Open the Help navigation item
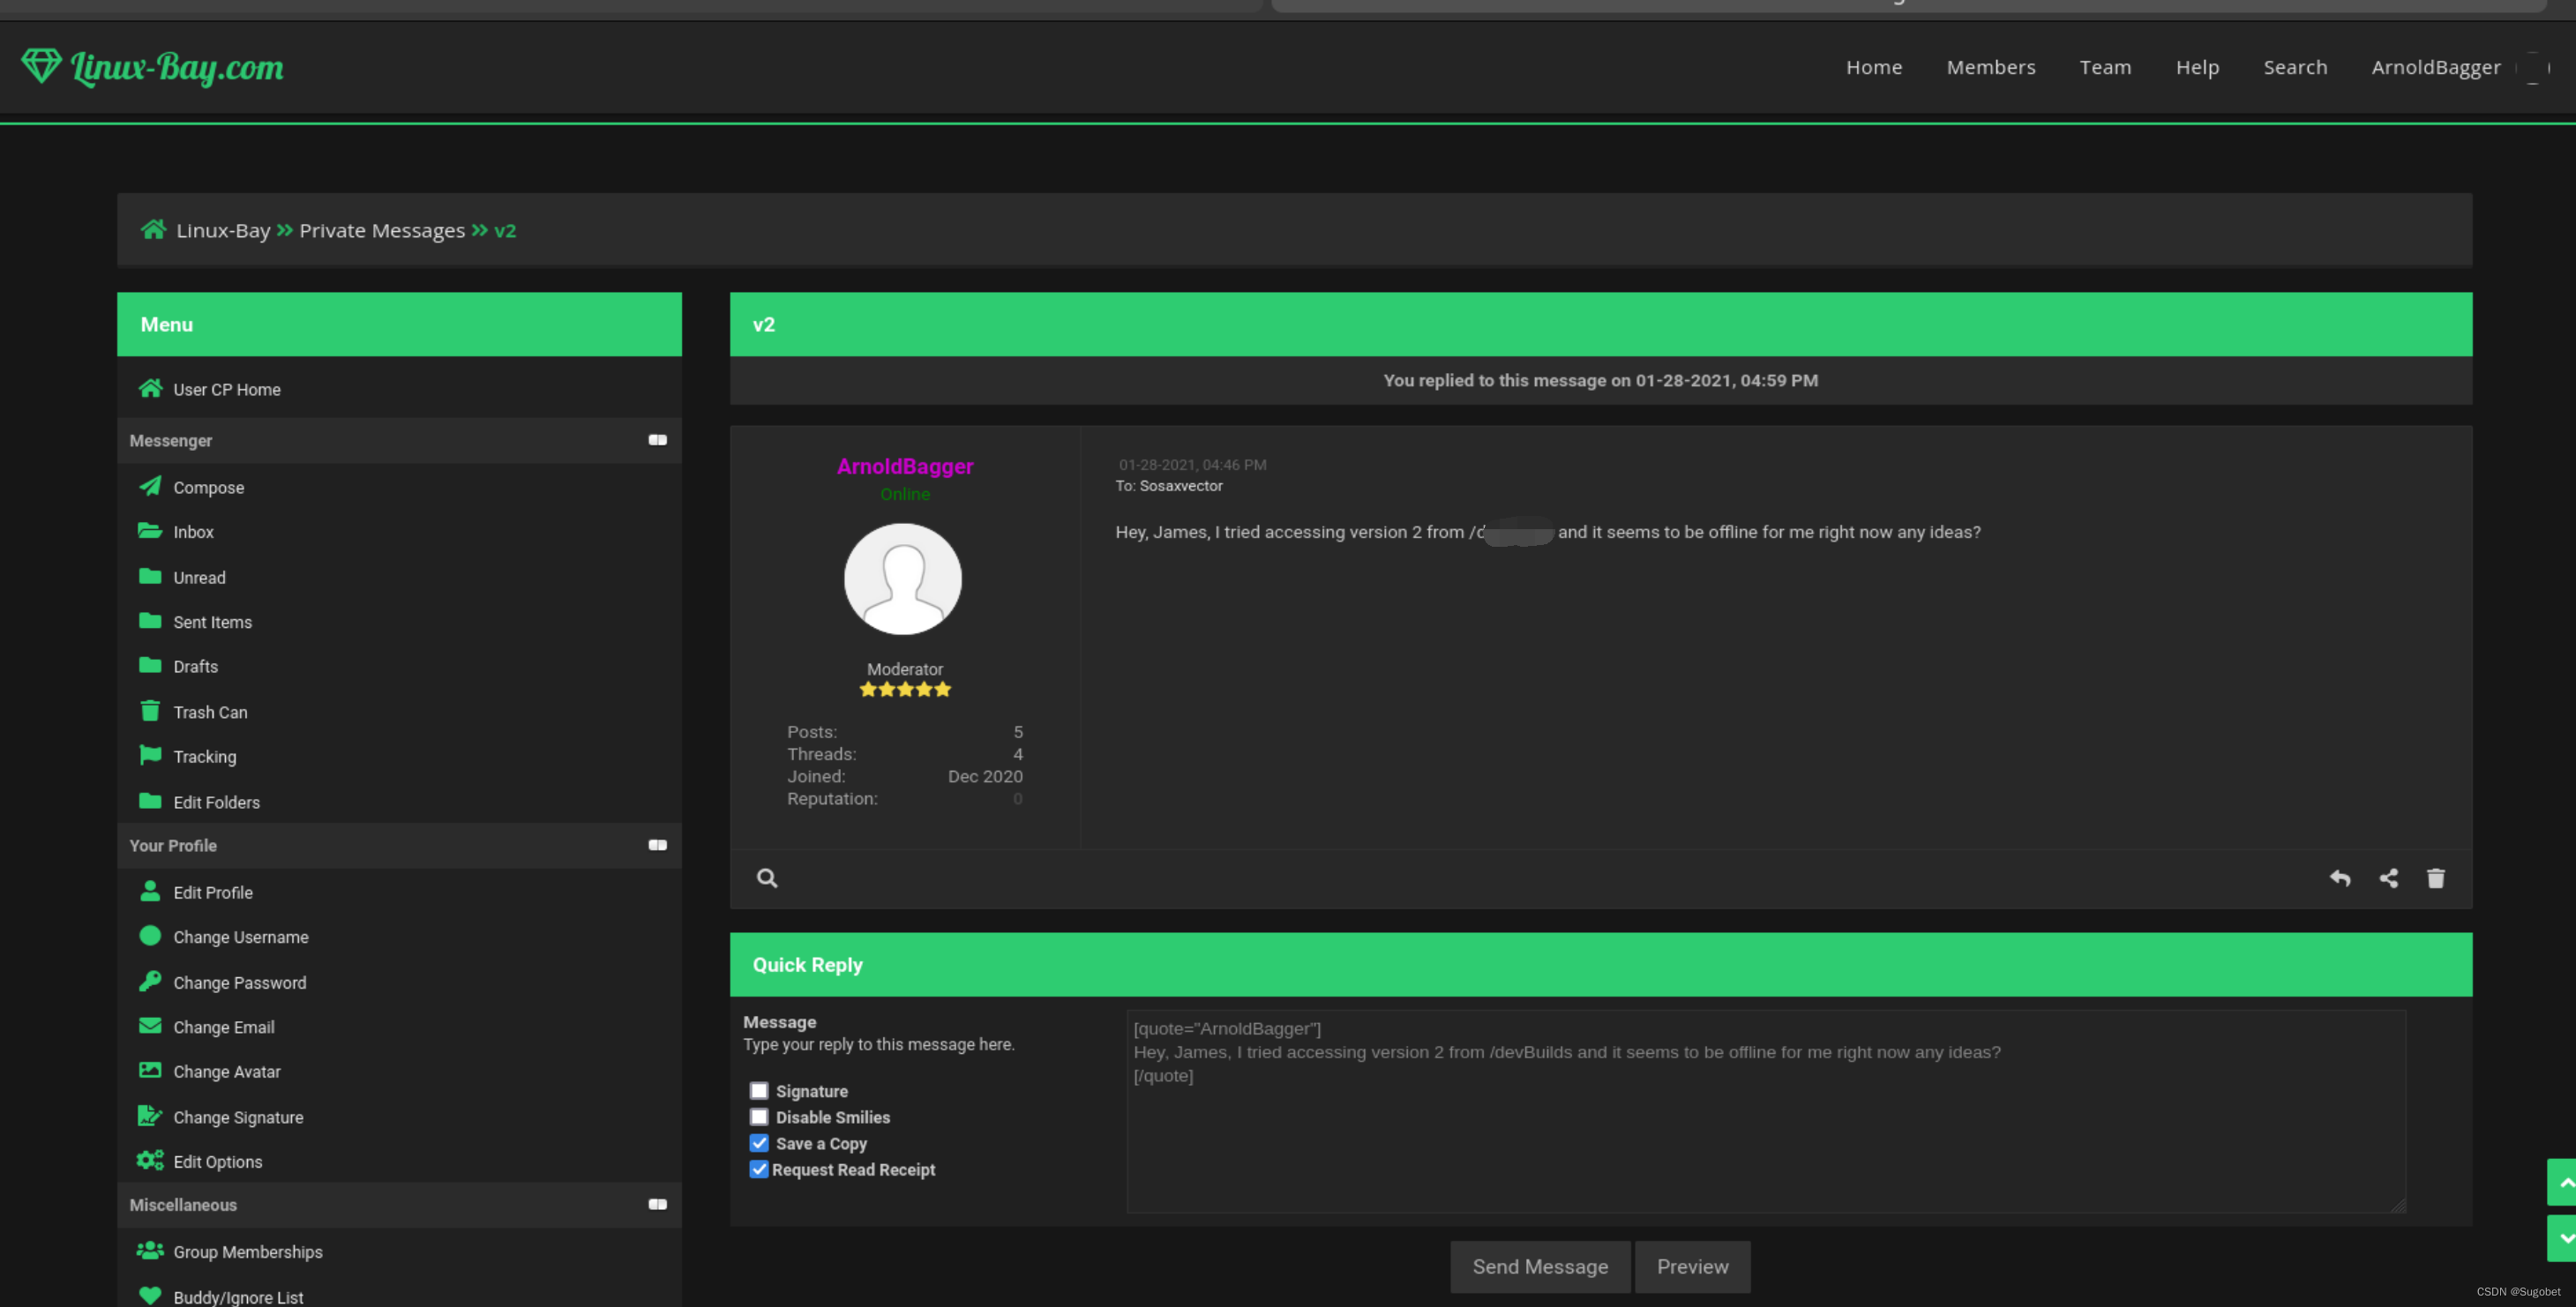The width and height of the screenshot is (2576, 1307). point(2197,67)
